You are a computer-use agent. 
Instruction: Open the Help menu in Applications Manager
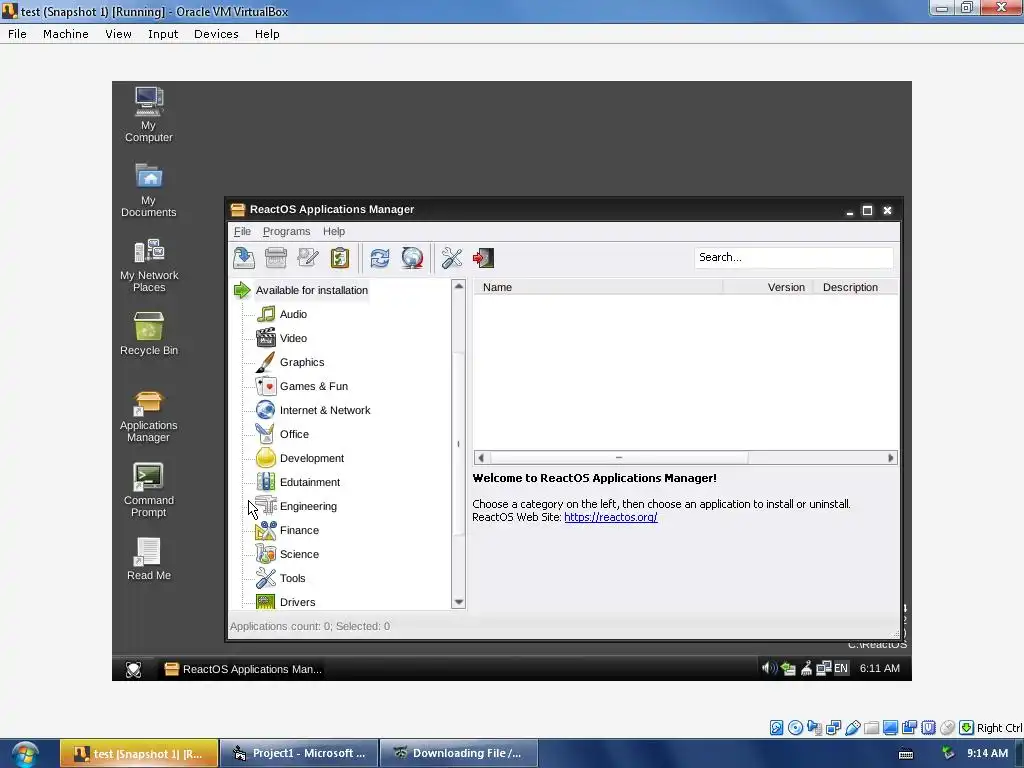(334, 231)
